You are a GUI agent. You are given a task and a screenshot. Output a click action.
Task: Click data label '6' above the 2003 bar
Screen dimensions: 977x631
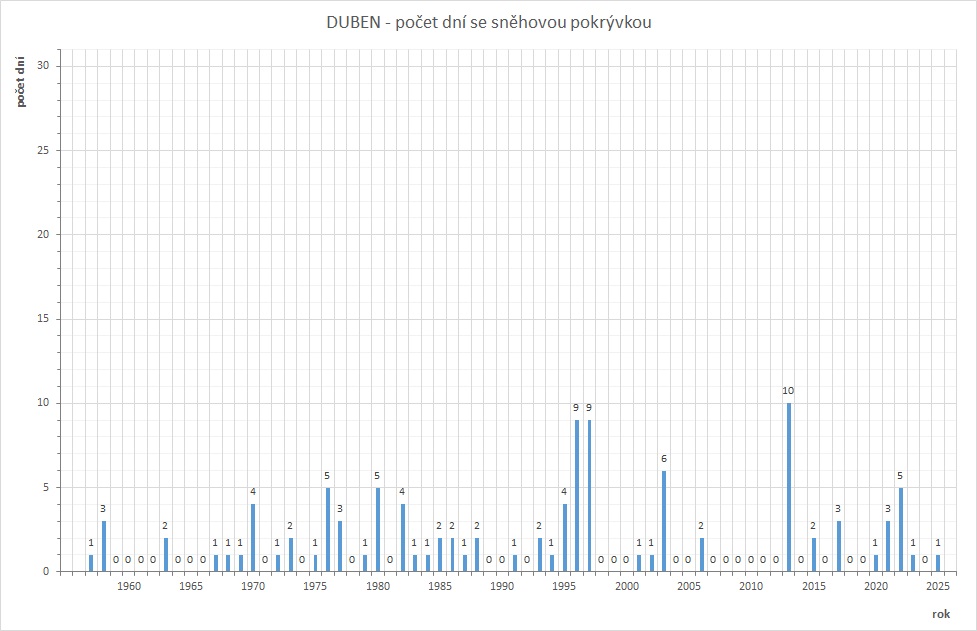tap(664, 458)
